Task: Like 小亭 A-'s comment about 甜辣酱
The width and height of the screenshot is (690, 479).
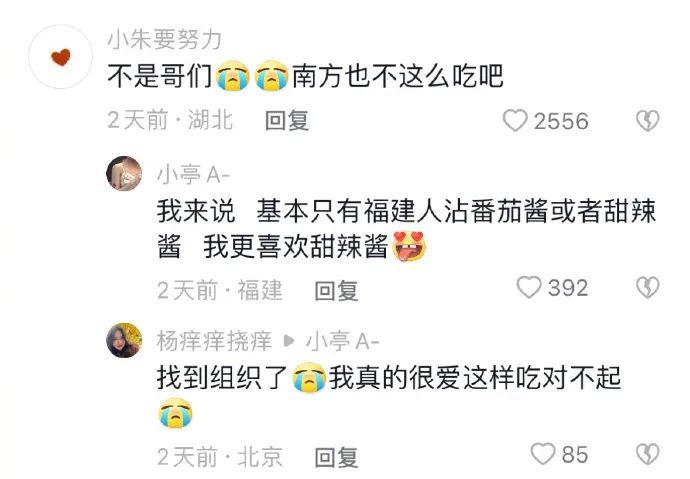Action: click(x=529, y=288)
